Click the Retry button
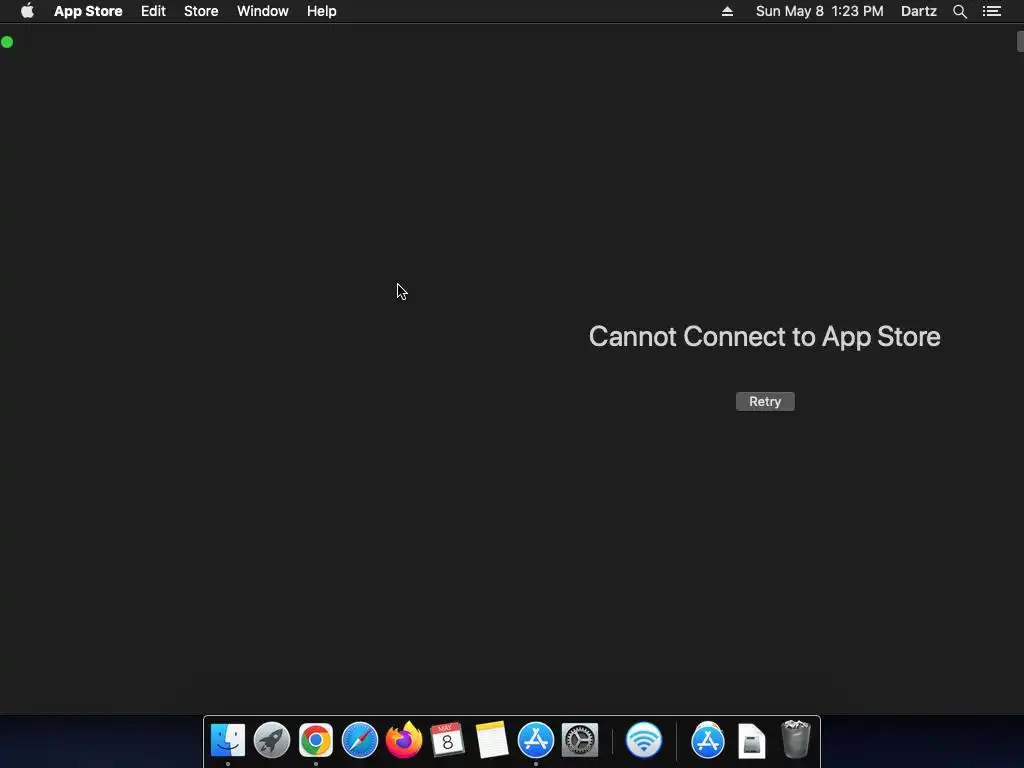Screen dimensions: 1024x768 click(x=765, y=402)
